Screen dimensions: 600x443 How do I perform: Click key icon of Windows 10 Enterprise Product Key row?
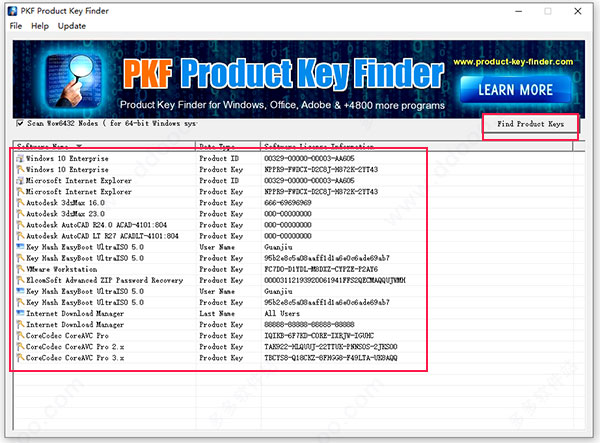click(20, 169)
